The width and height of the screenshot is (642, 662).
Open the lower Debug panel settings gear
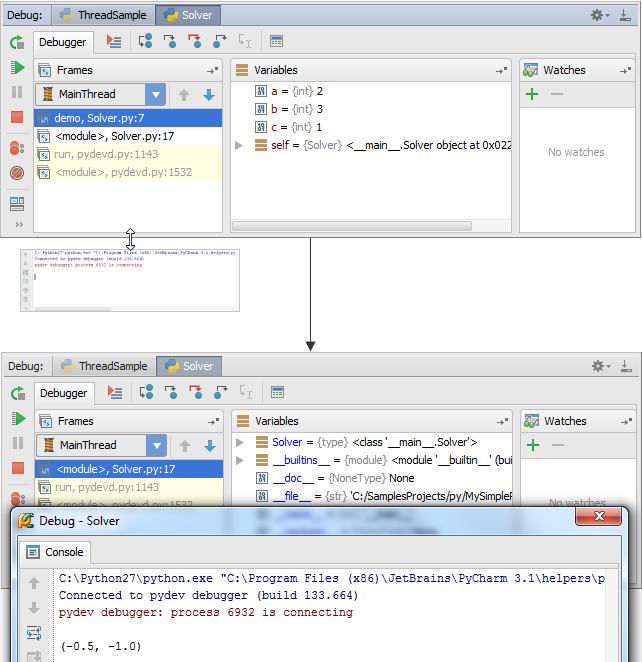601,366
